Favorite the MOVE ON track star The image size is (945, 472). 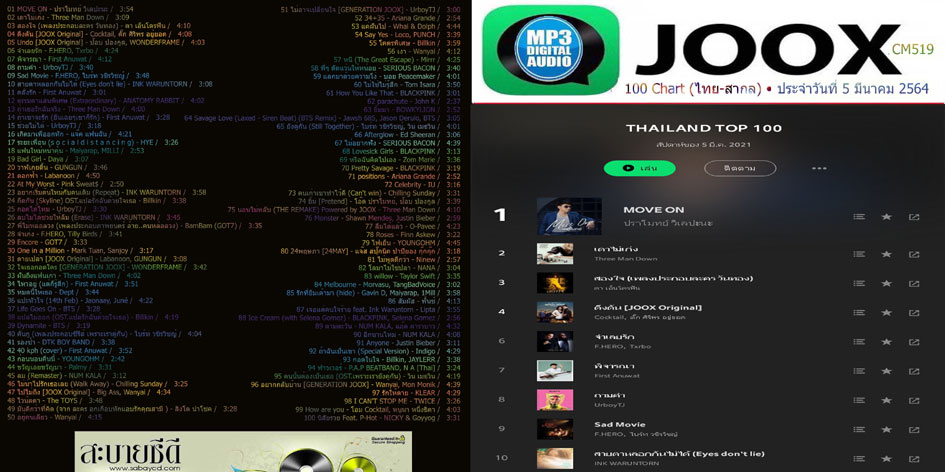[886, 217]
